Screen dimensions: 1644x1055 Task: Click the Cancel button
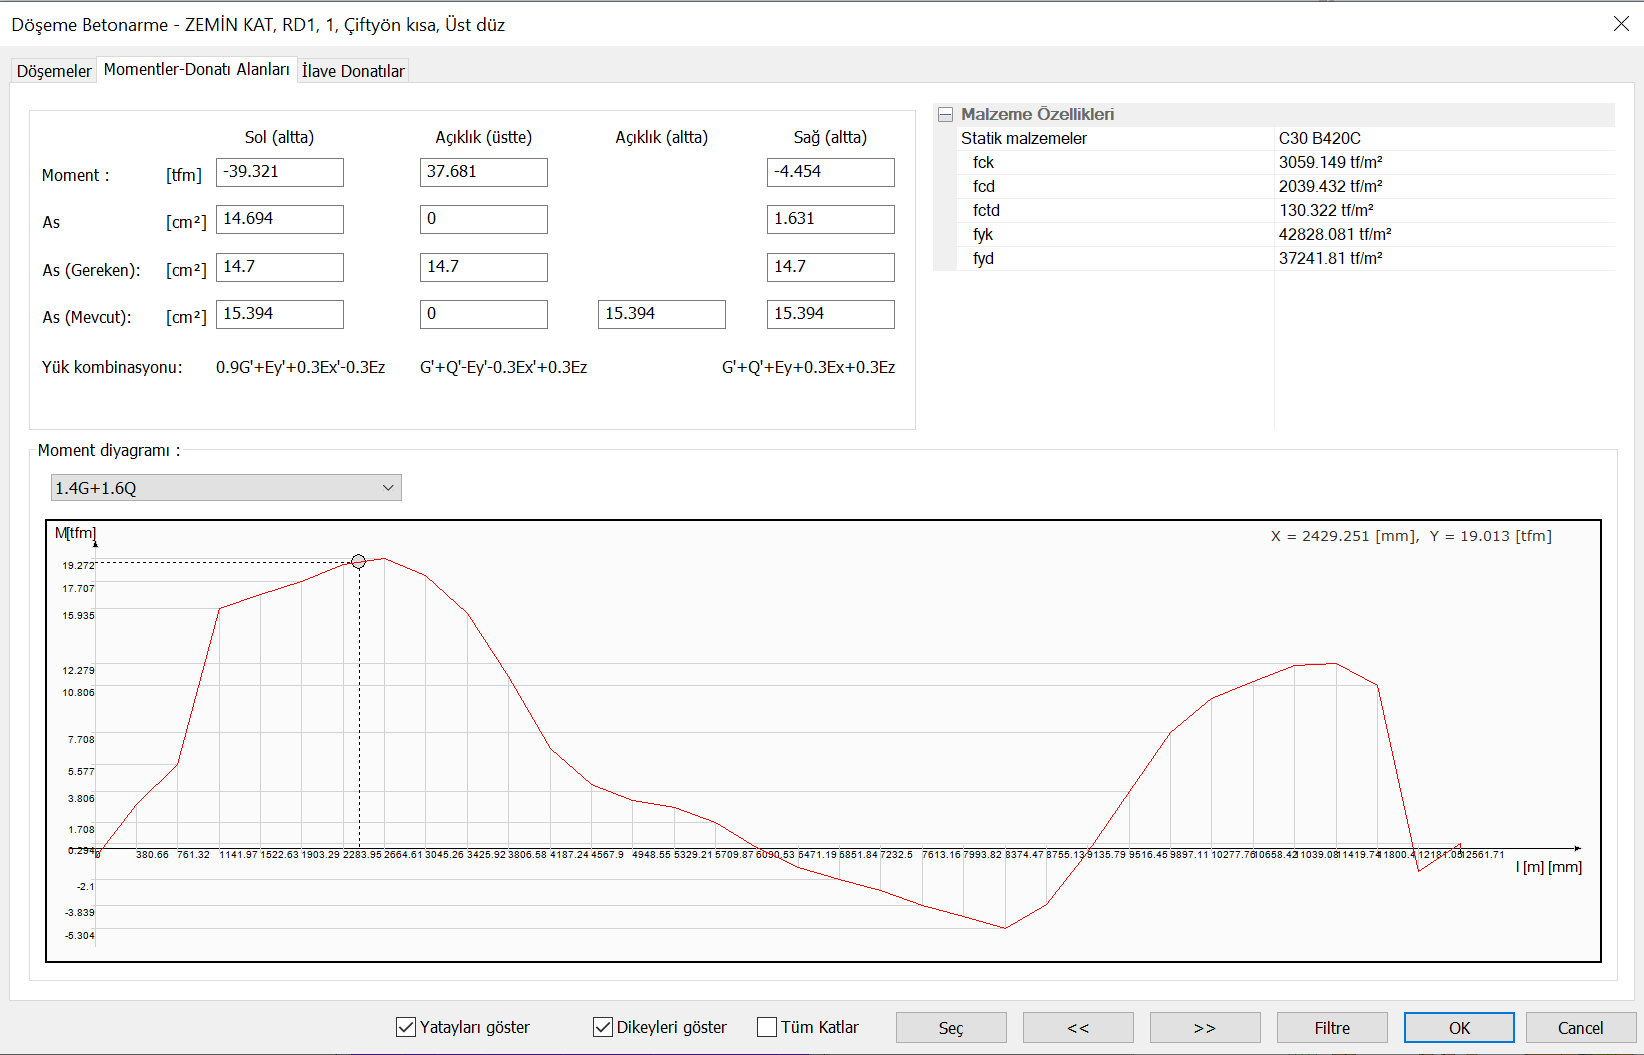[x=1580, y=1028]
